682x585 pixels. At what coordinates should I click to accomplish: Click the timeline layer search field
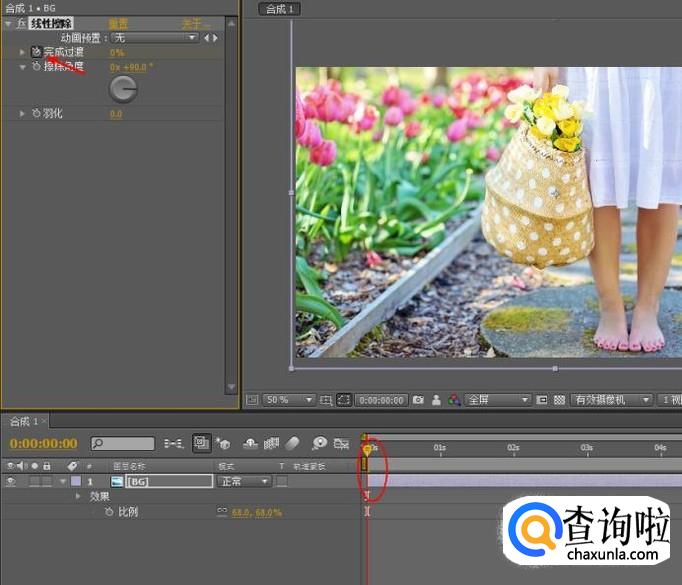click(123, 443)
